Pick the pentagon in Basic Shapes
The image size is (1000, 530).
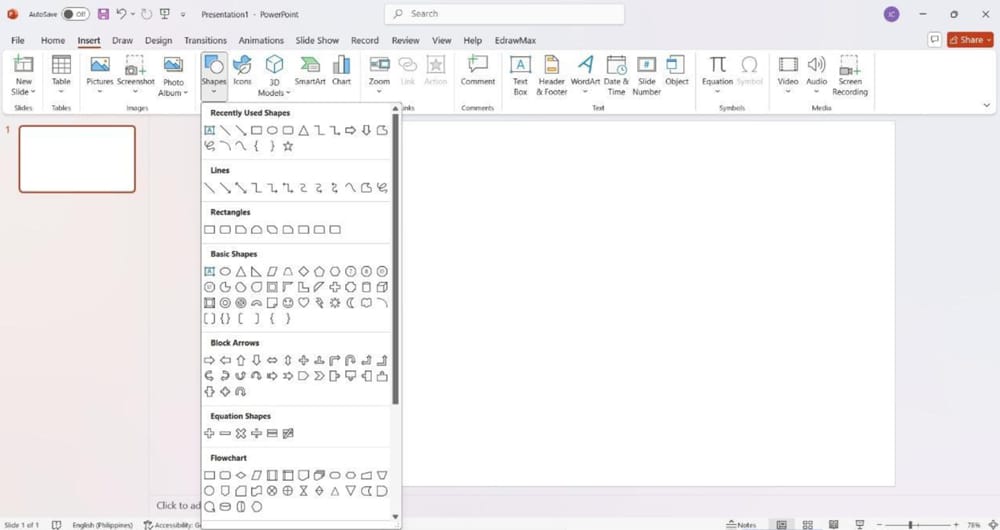pos(320,271)
